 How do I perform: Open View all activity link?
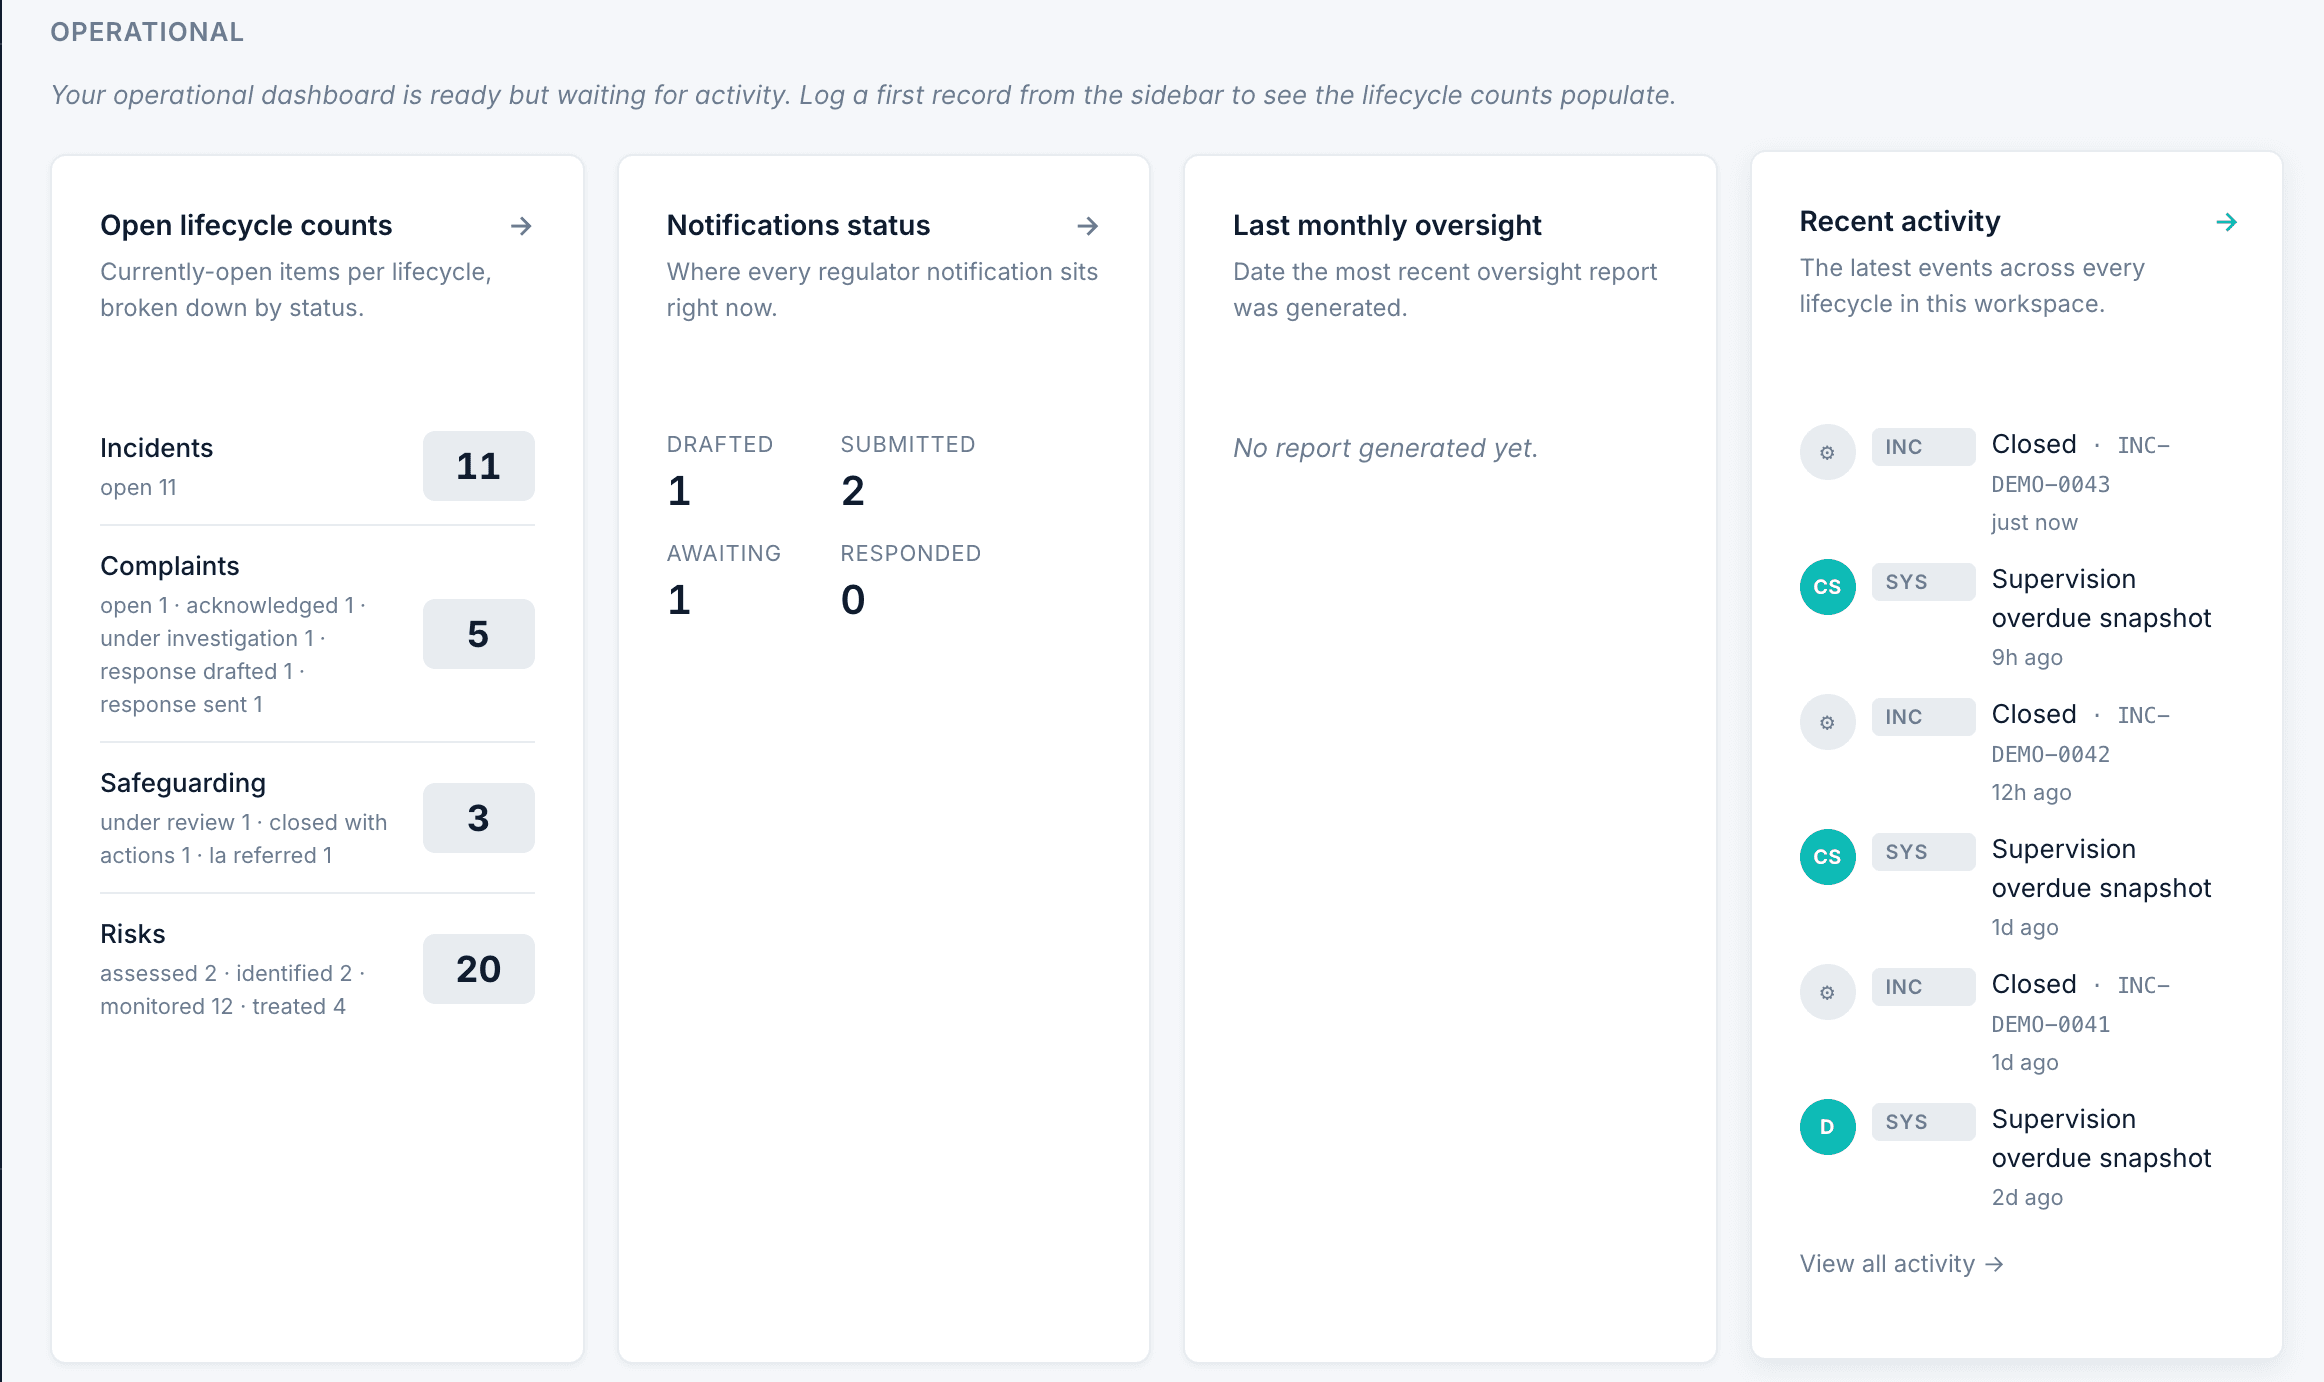click(x=1901, y=1264)
